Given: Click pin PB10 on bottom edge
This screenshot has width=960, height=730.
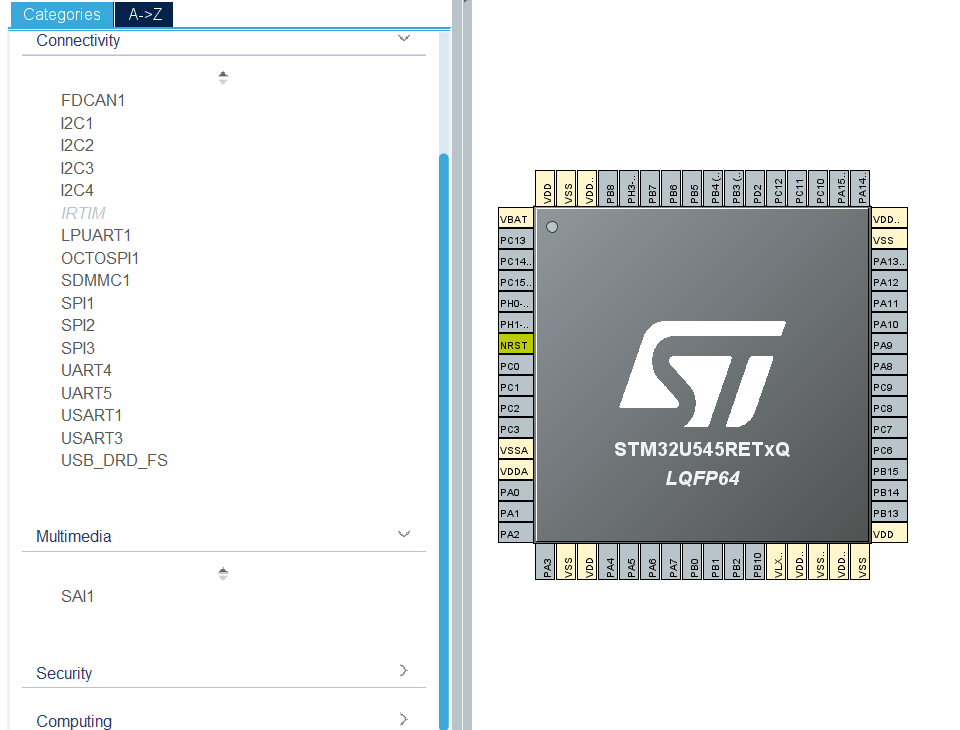Looking at the screenshot, I should tap(755, 562).
